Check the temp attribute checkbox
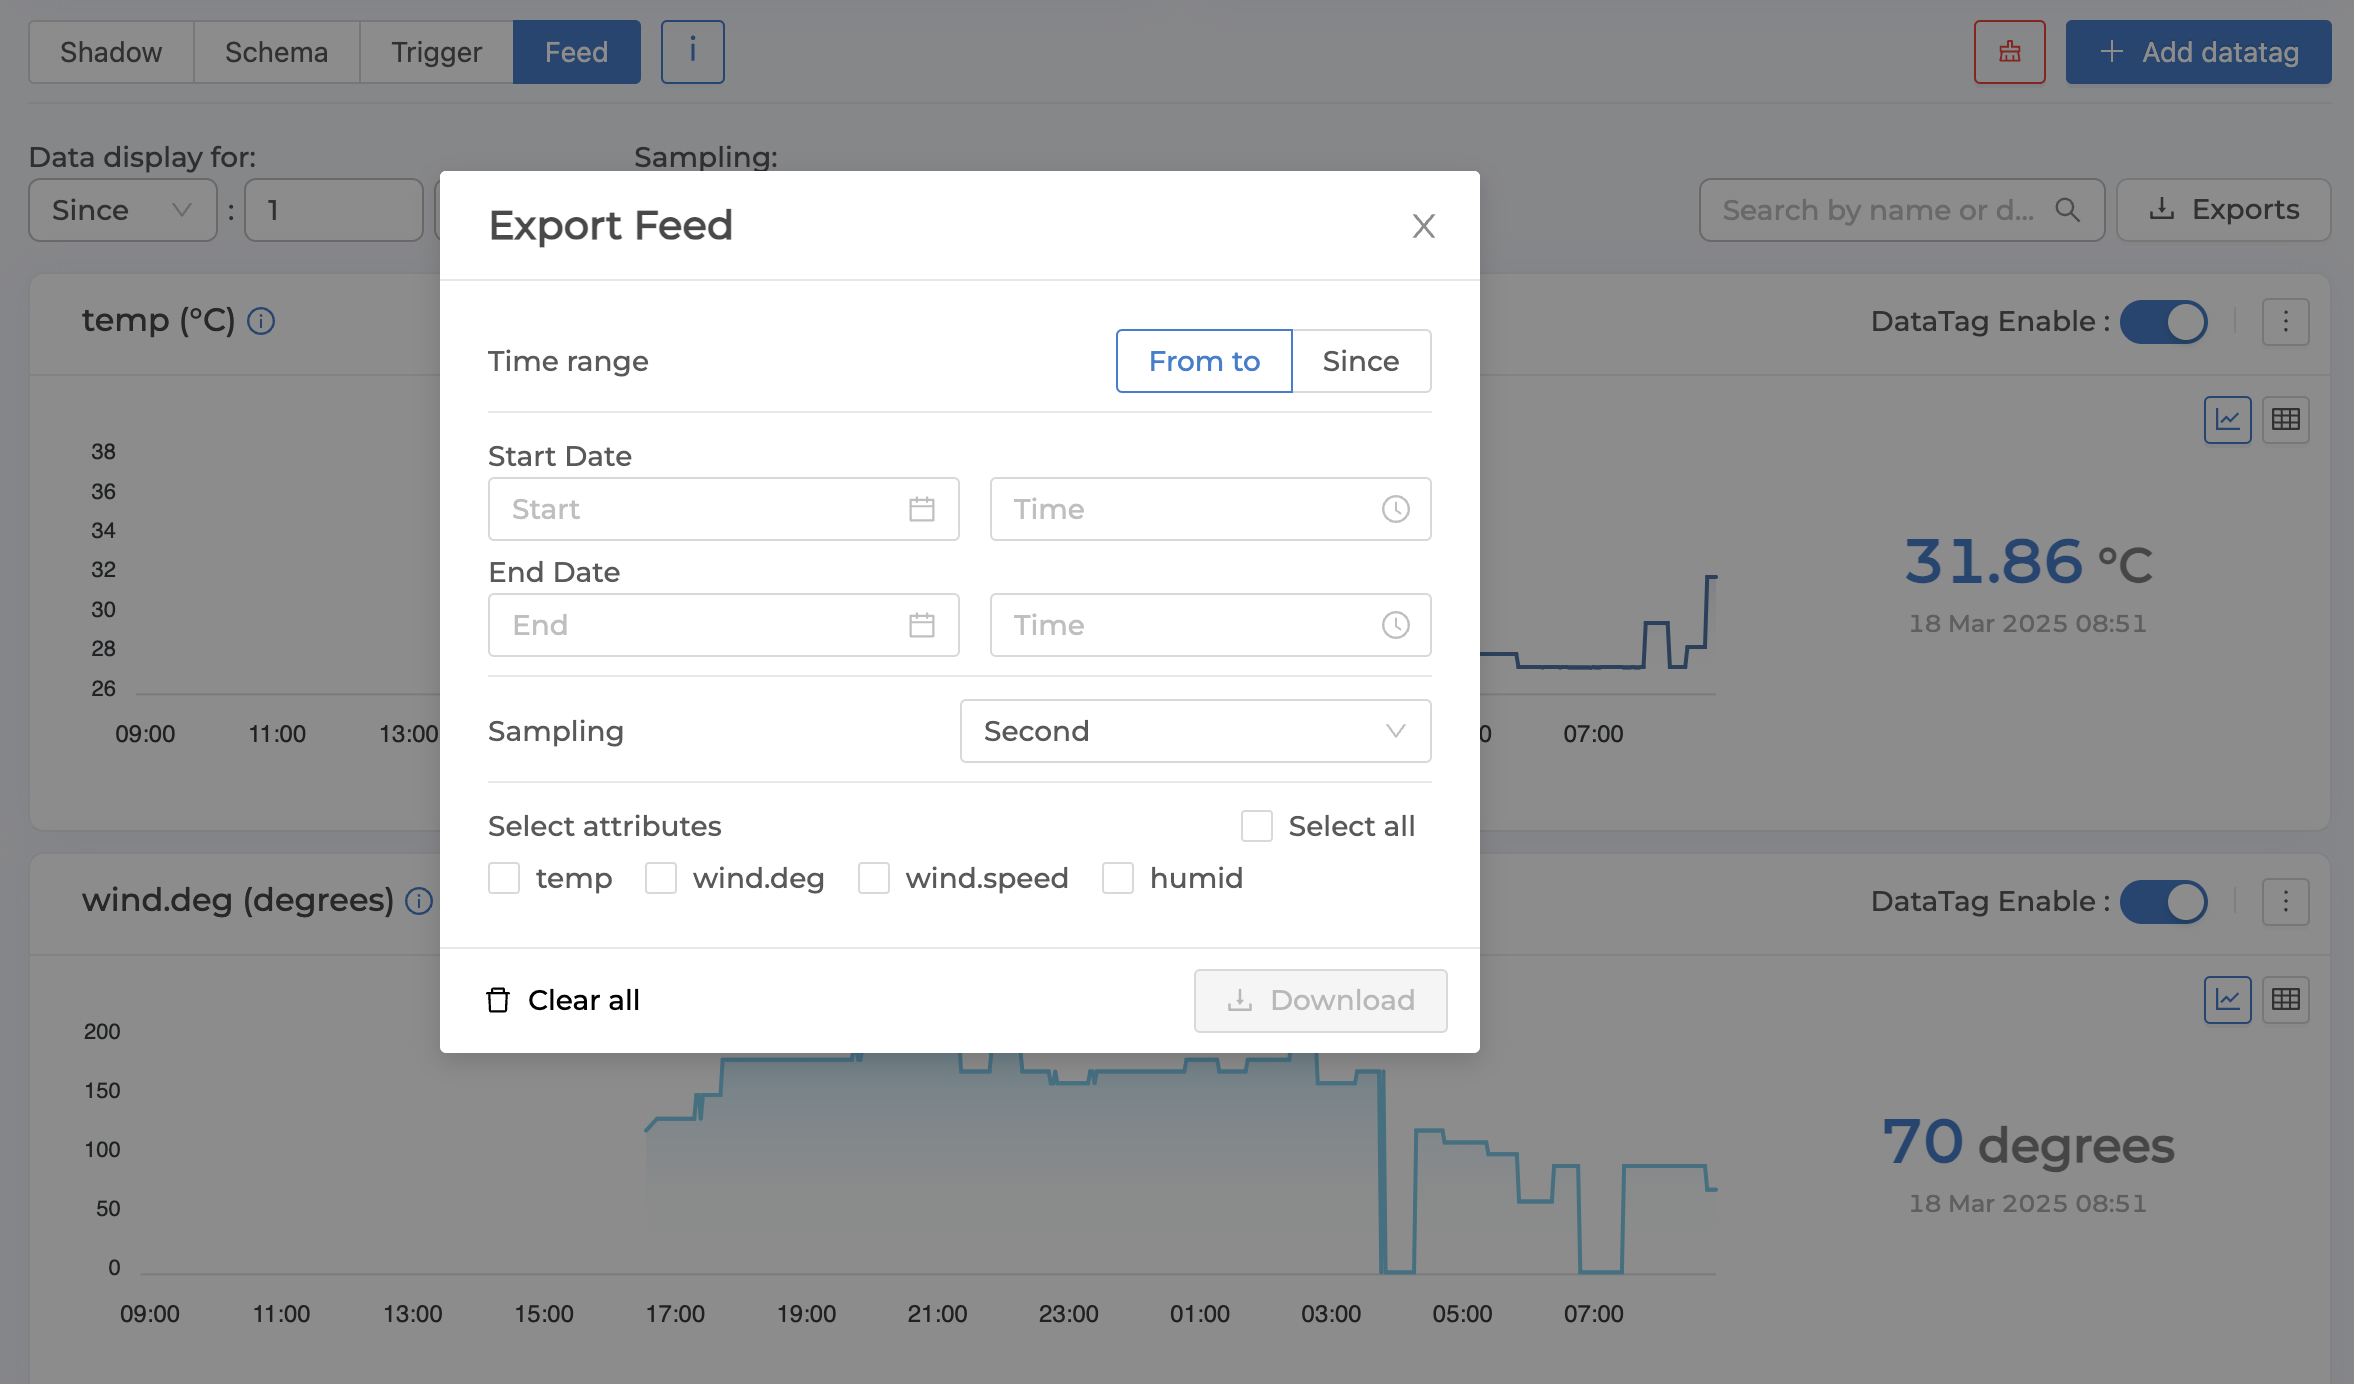 coord(504,878)
